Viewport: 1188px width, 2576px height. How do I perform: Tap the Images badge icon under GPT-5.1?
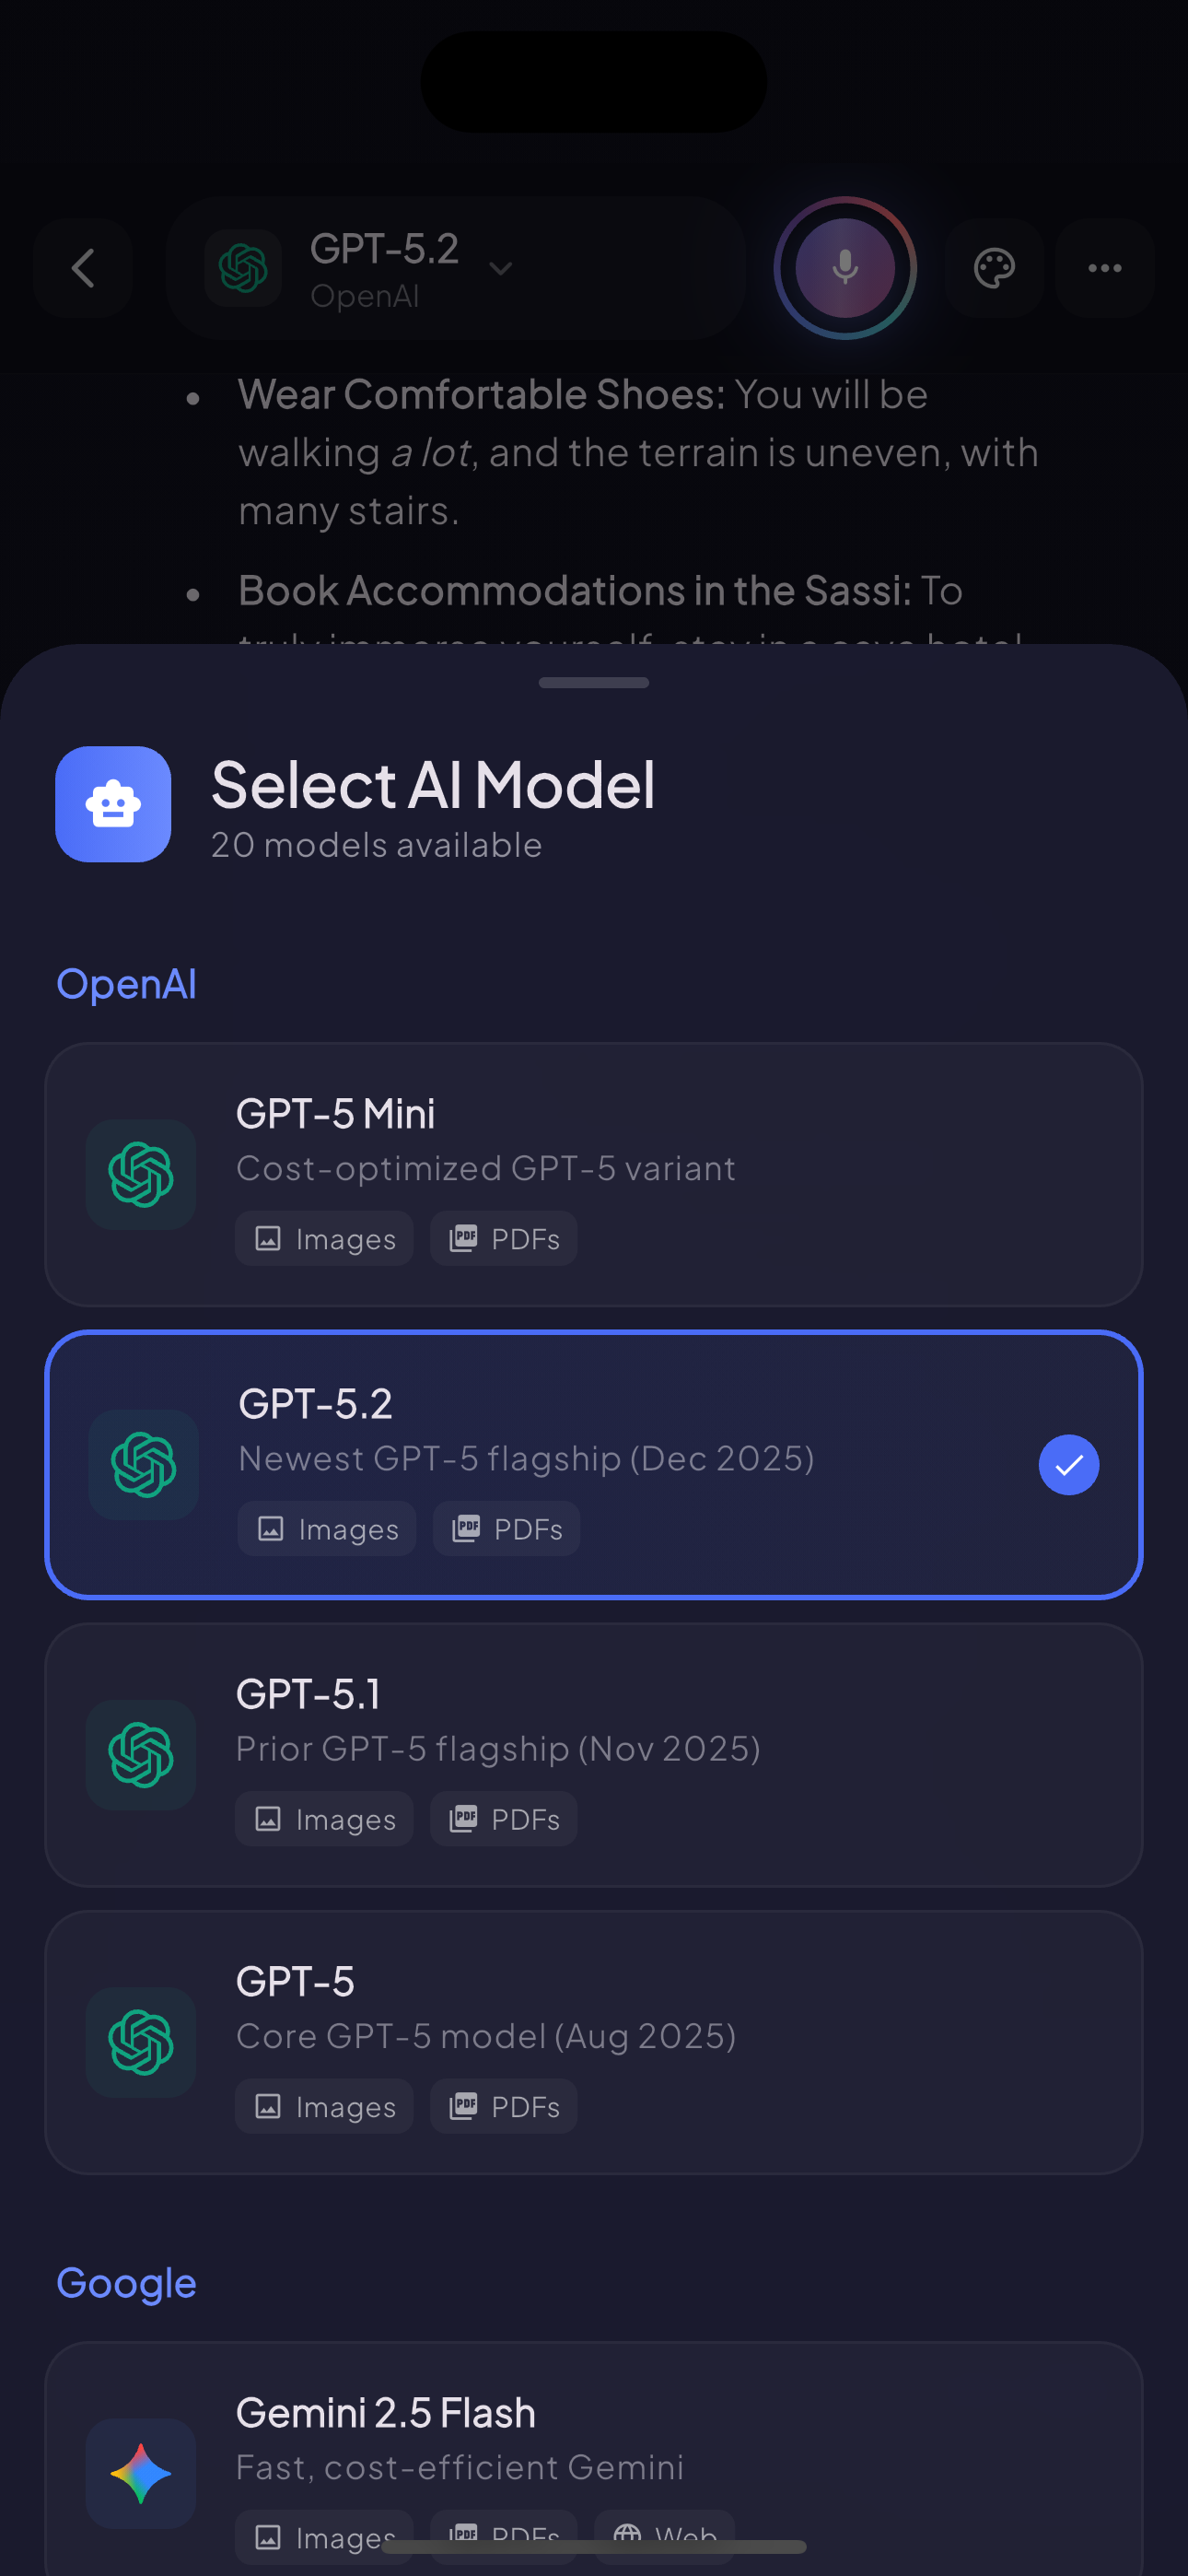(268, 1818)
